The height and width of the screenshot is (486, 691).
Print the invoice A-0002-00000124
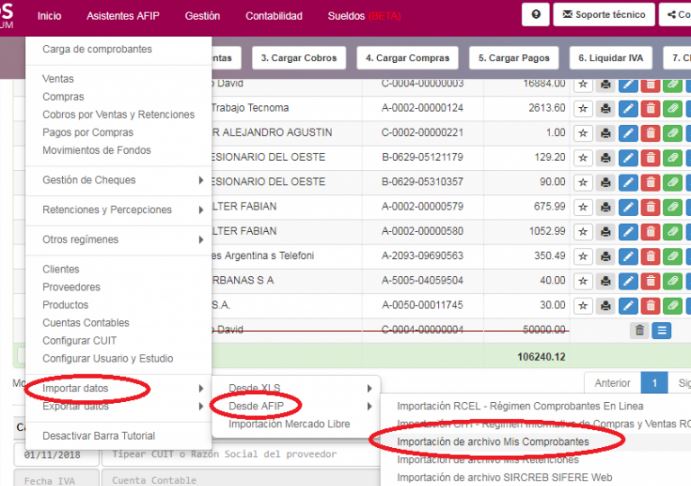[x=606, y=108]
